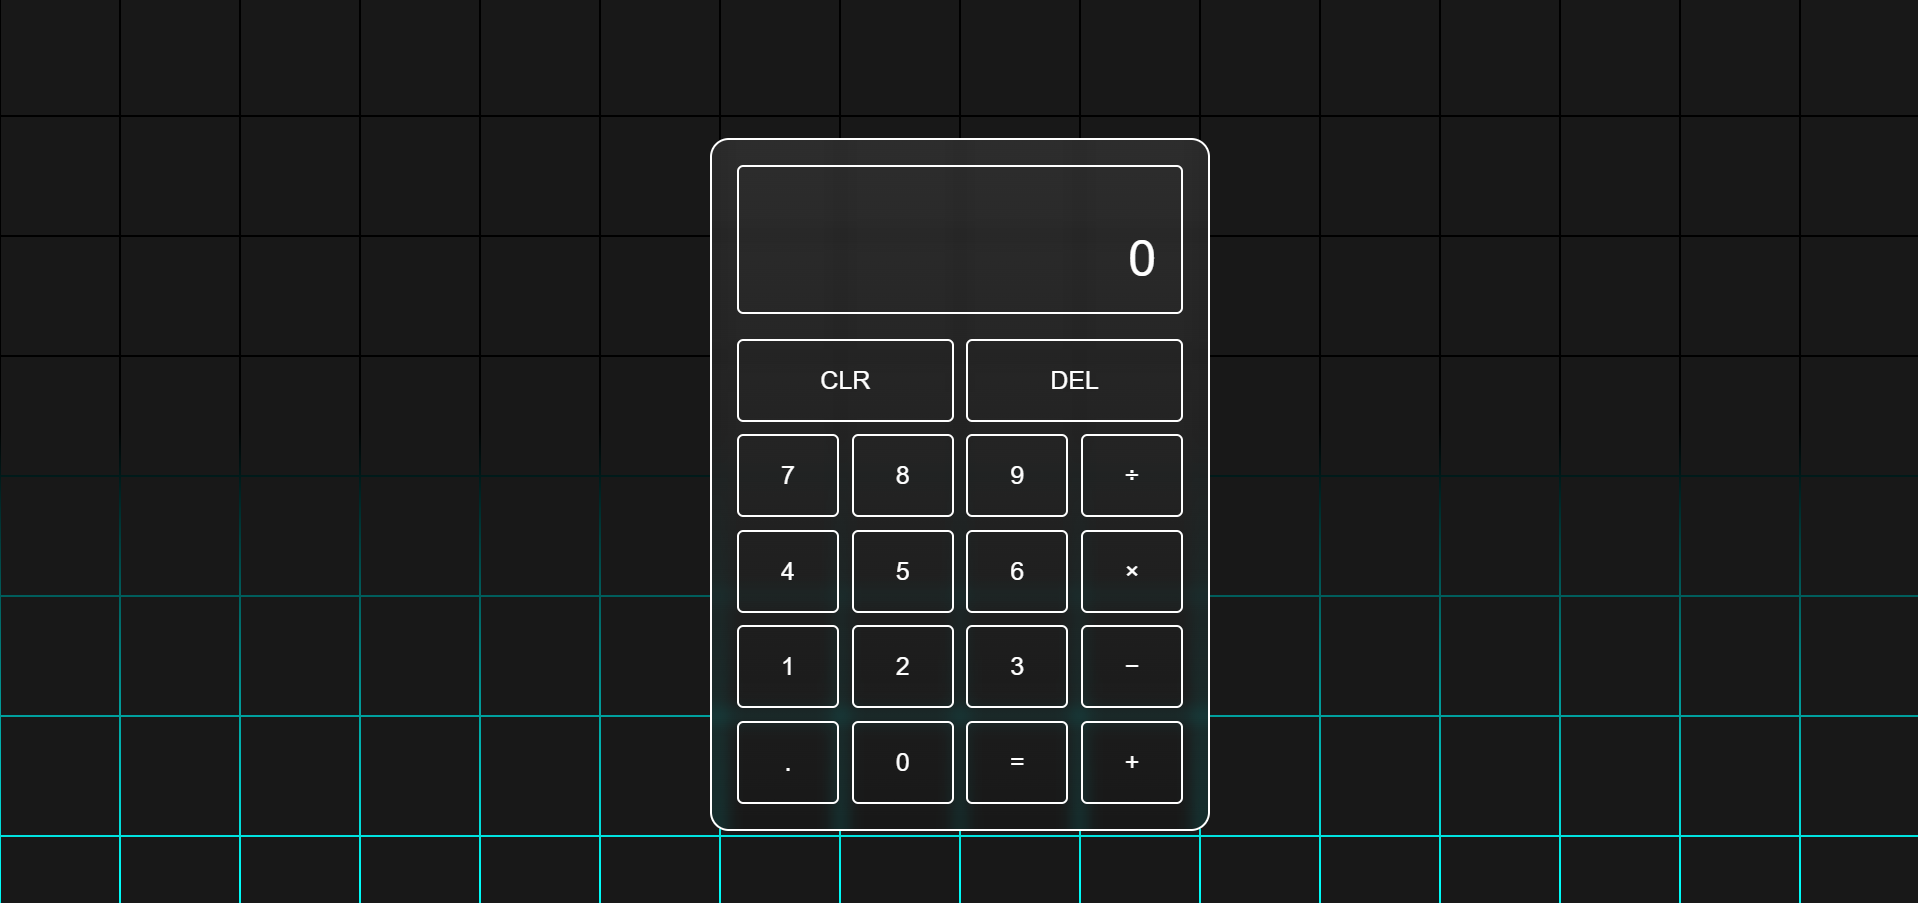Screen dimensions: 1918x903
Task: Tap the minus operator key
Action: (1131, 666)
